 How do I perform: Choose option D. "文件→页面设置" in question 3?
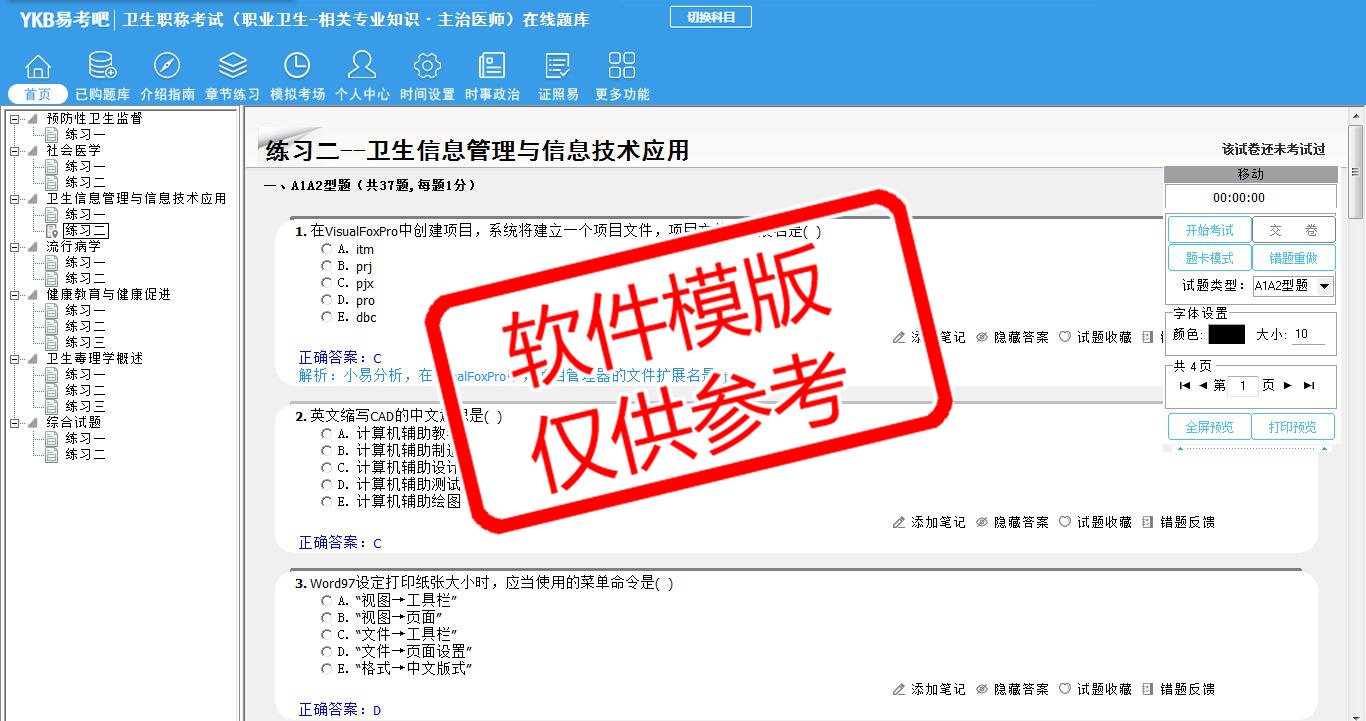point(327,651)
